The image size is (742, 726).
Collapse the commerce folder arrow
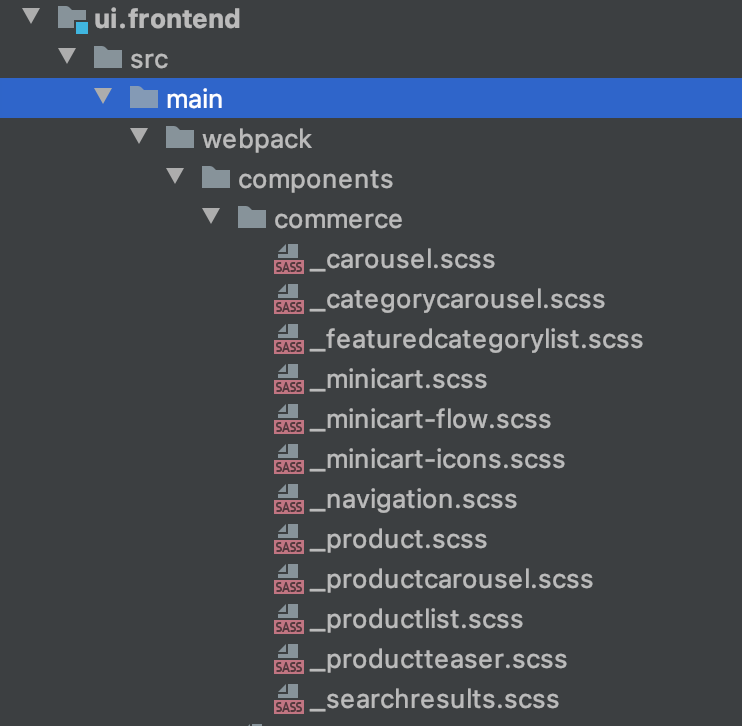211,216
